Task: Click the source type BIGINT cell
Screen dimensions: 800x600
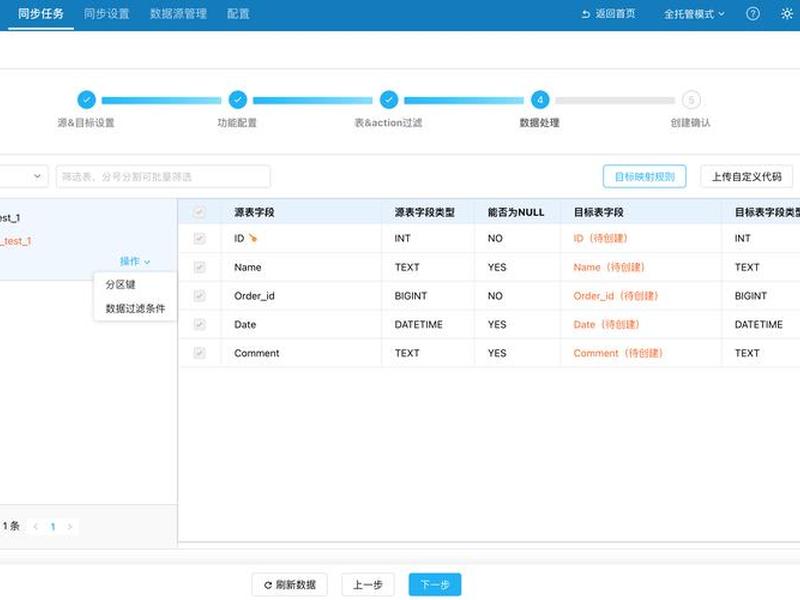Action: coord(411,295)
